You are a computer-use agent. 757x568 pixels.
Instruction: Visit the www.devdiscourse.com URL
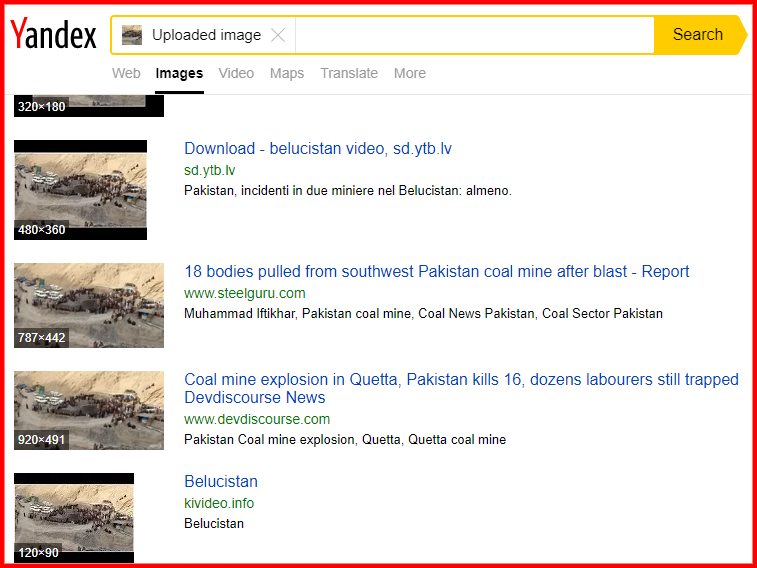click(257, 419)
